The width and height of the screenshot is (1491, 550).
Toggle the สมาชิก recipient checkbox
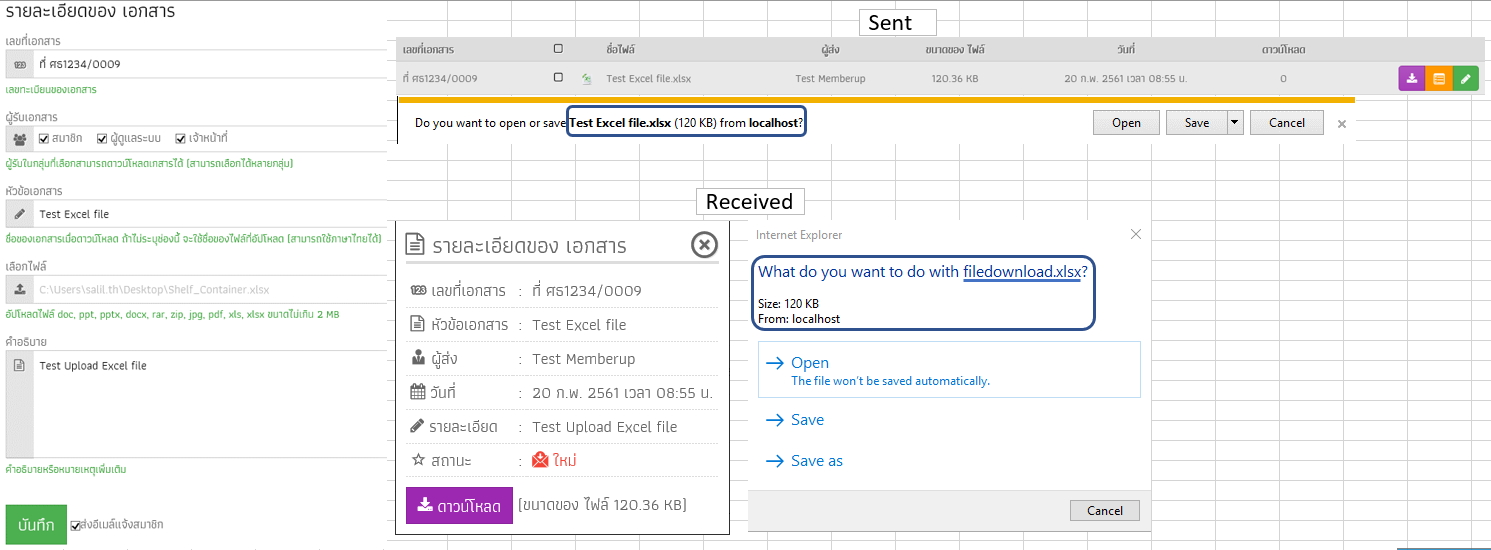coord(44,138)
